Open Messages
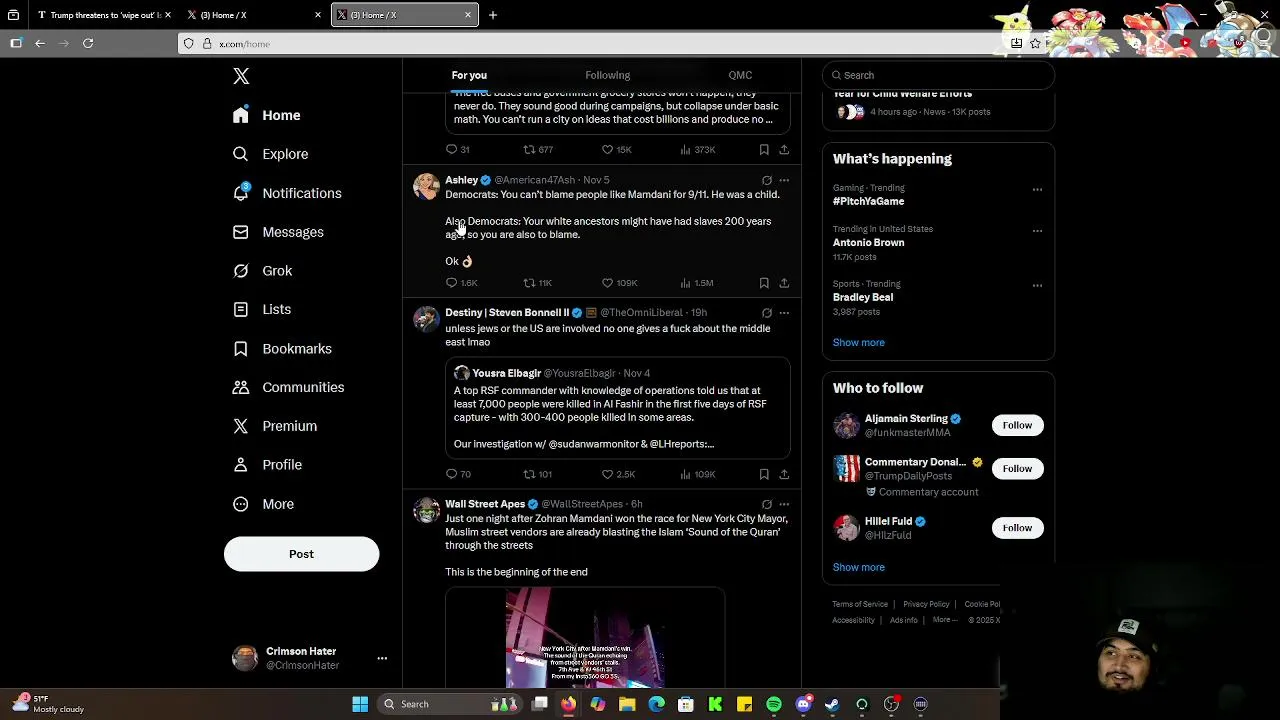The image size is (1280, 720). click(x=278, y=232)
